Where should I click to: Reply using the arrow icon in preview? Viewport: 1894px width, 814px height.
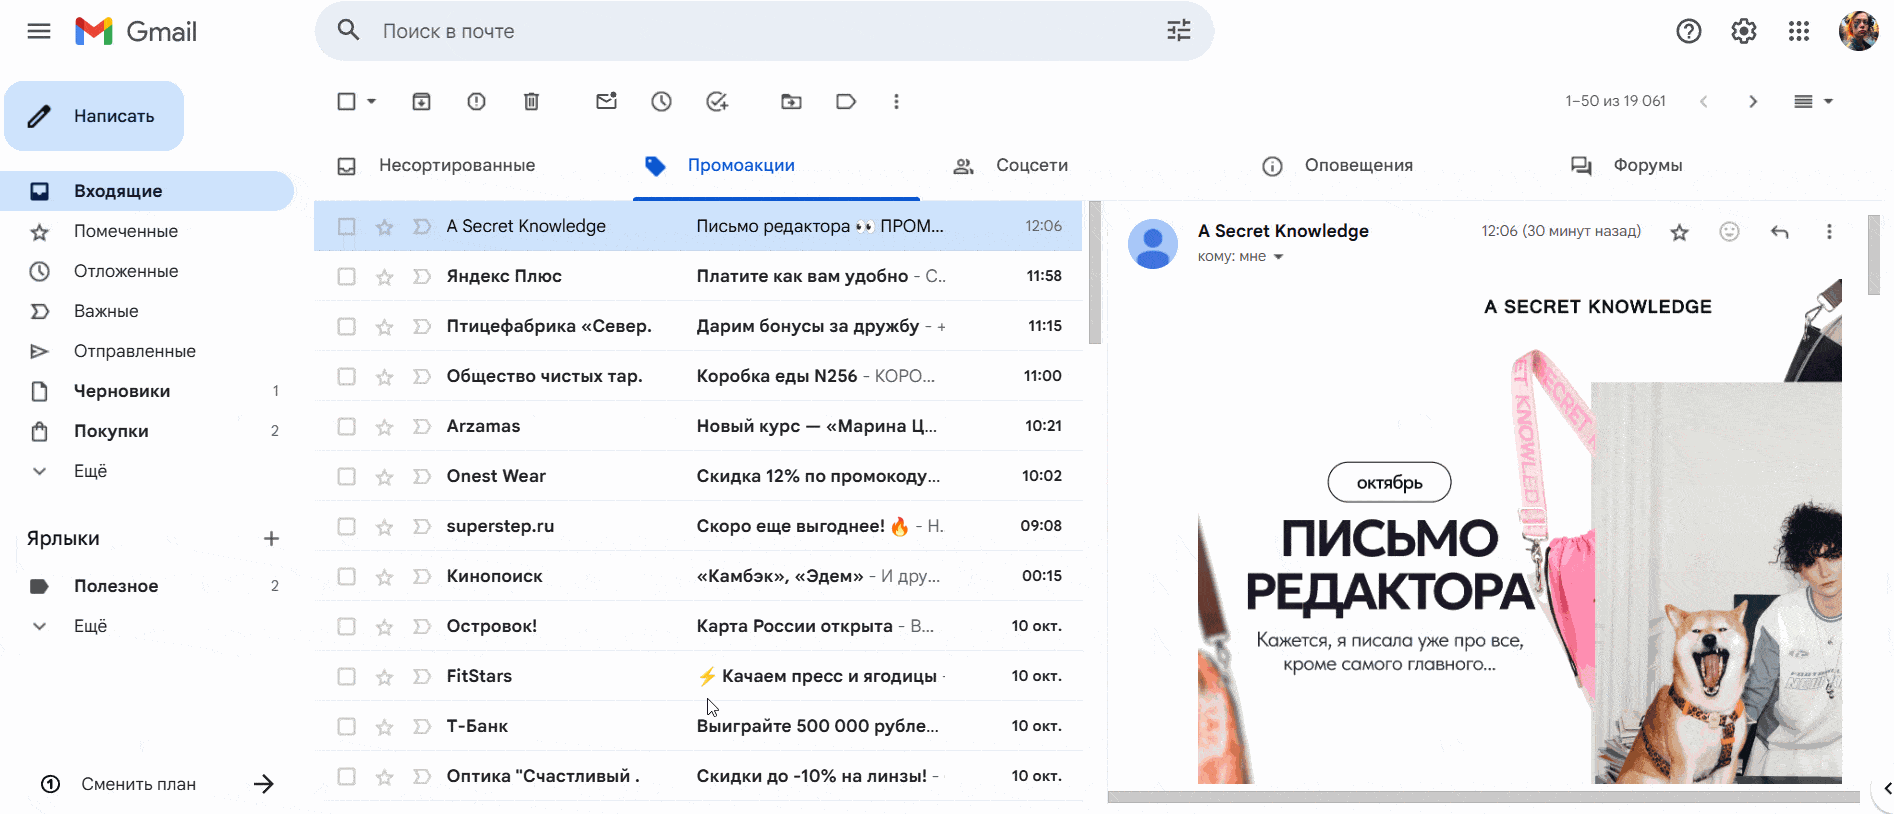1779,232
